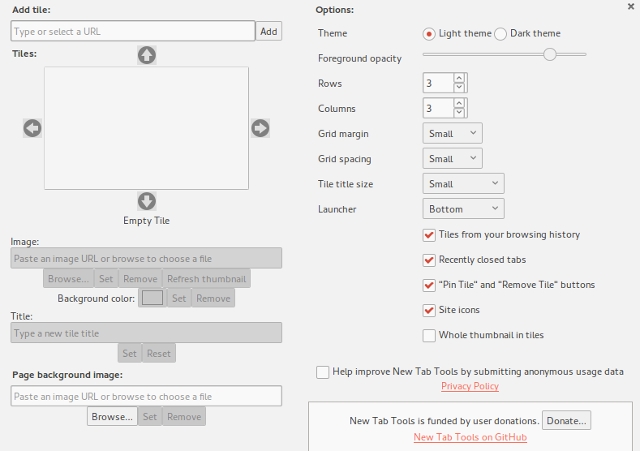Select the Light theme radio button
This screenshot has height=451, width=640.
tap(429, 34)
